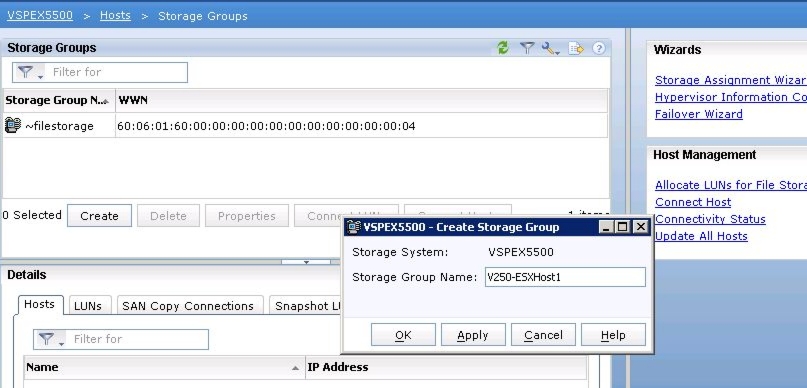The height and width of the screenshot is (388, 807).
Task: Collapse the Details pane splitter arrow
Action: click(x=306, y=262)
